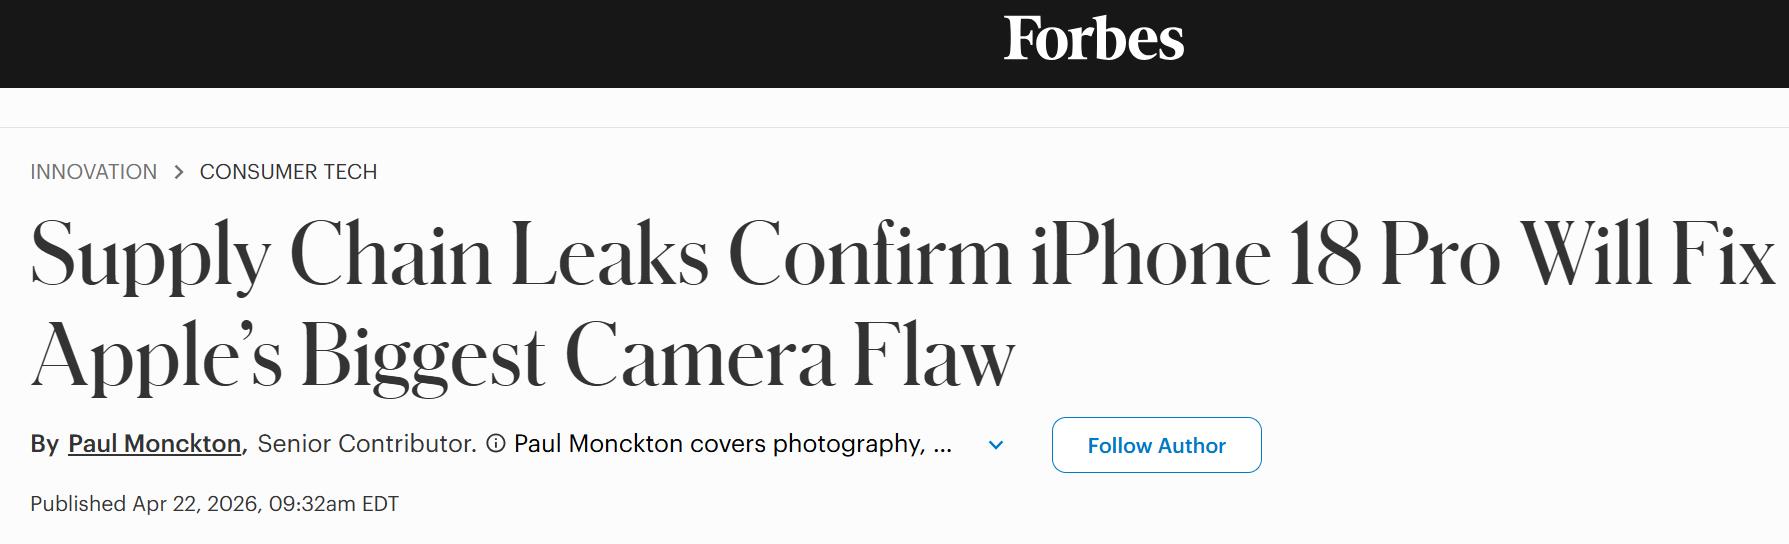Click the info icon beside Senior Contributor
Viewport: 1789px width, 544px height.
[x=495, y=443]
